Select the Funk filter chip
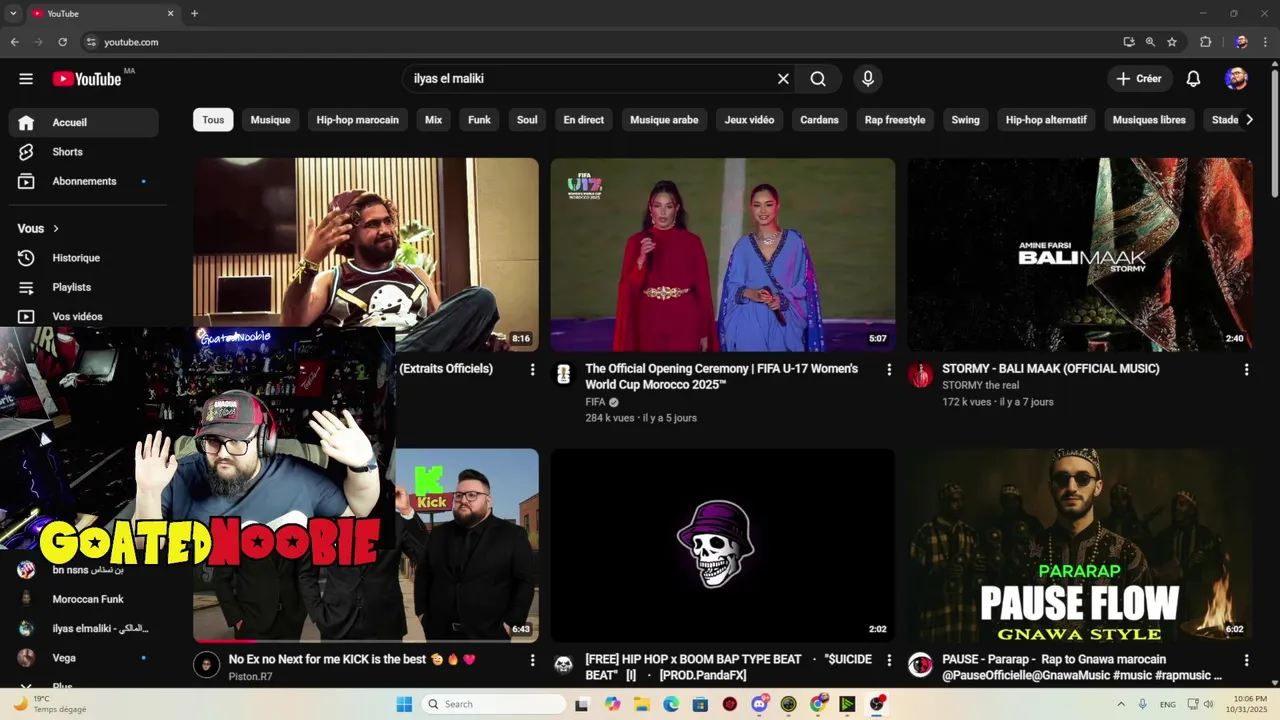This screenshot has width=1280, height=720. coord(479,120)
